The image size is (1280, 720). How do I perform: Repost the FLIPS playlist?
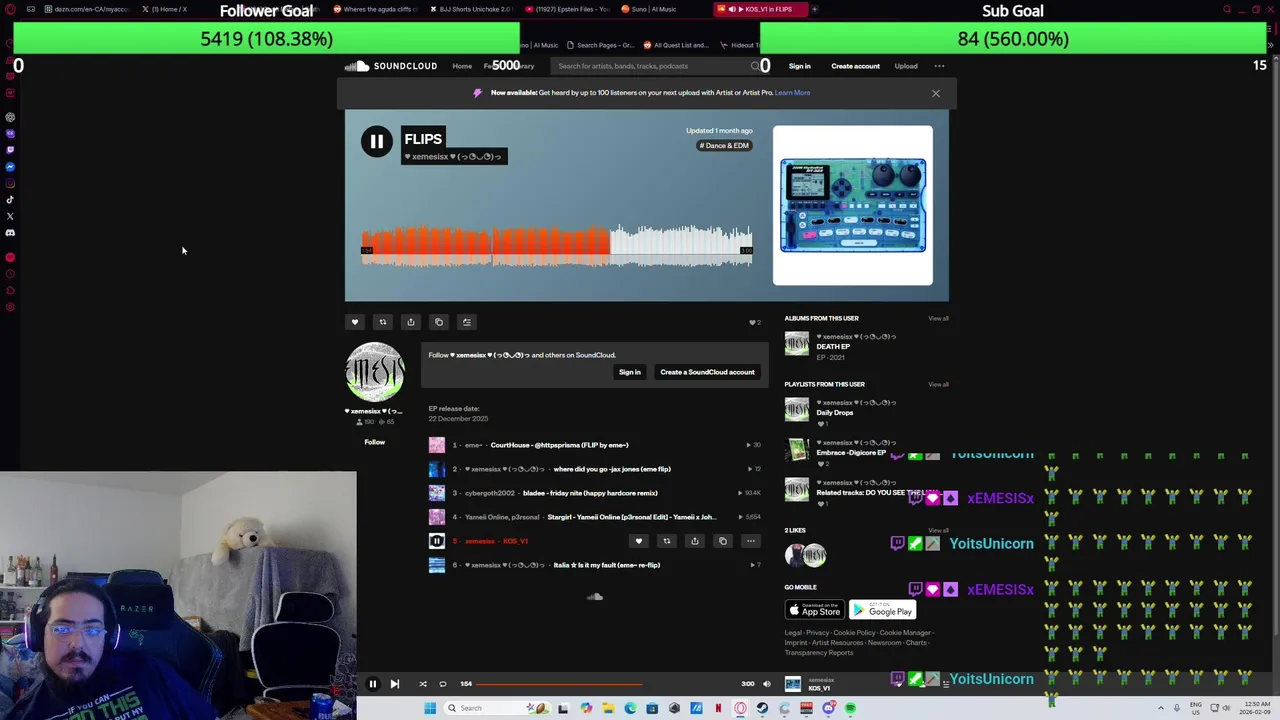tap(382, 322)
